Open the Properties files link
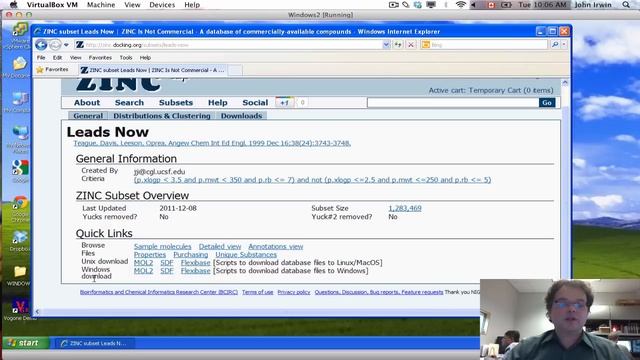This screenshot has height=360, width=640. coord(150,255)
